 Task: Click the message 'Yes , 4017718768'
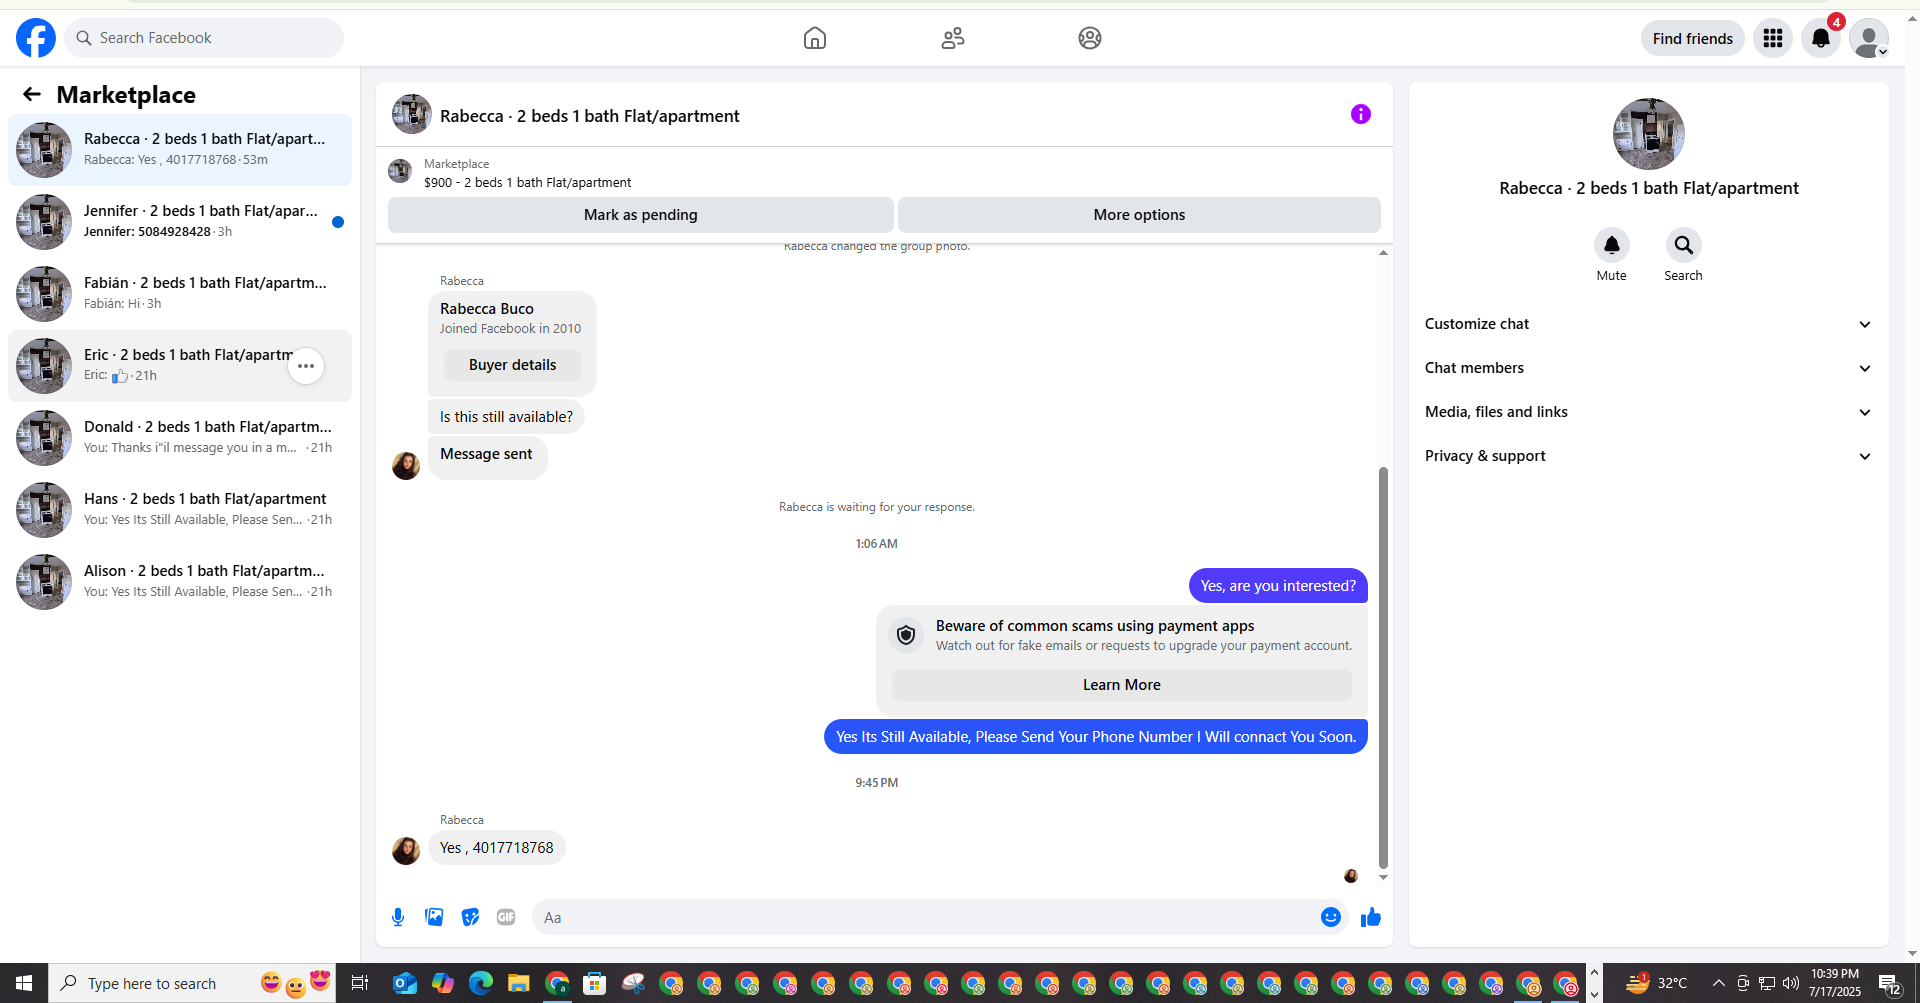pyautogui.click(x=497, y=848)
